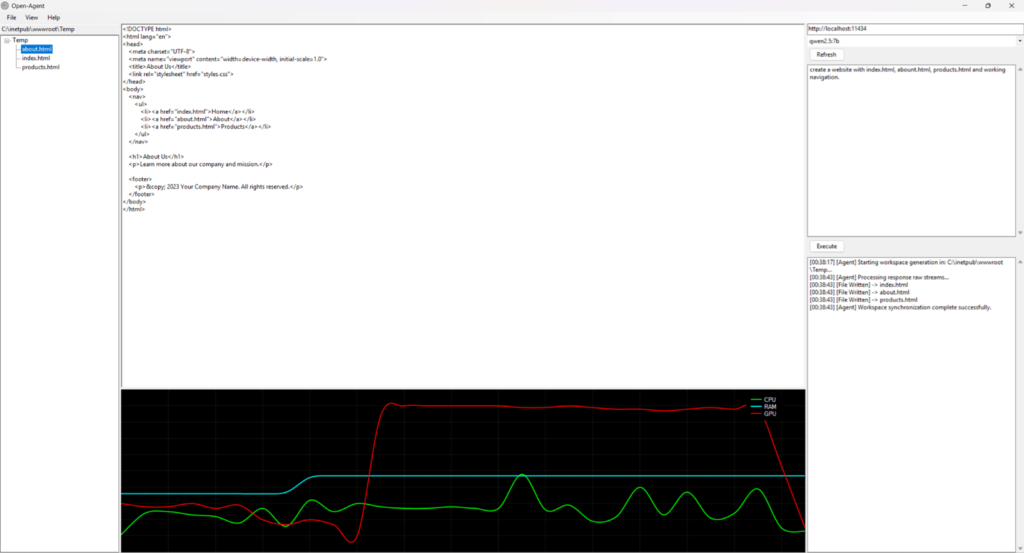Select about.html in the file tree
The image size is (1024, 553).
tap(37, 49)
